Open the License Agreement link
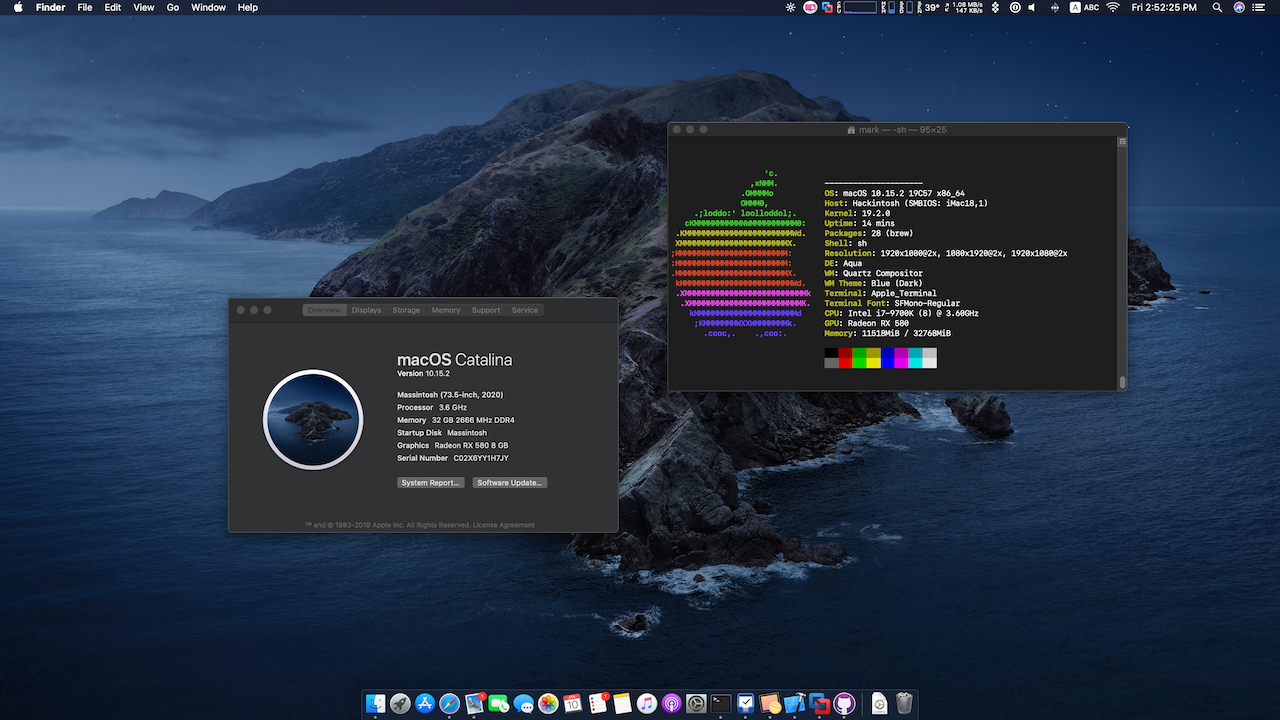 click(503, 525)
